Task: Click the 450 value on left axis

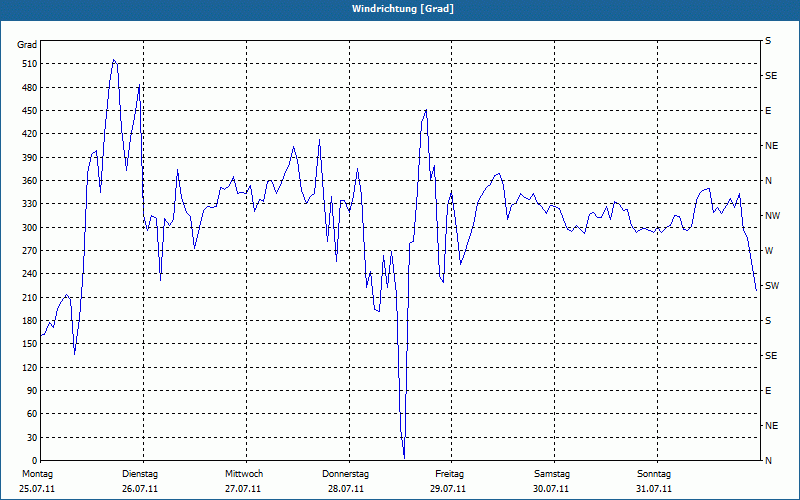Action: pyautogui.click(x=30, y=111)
